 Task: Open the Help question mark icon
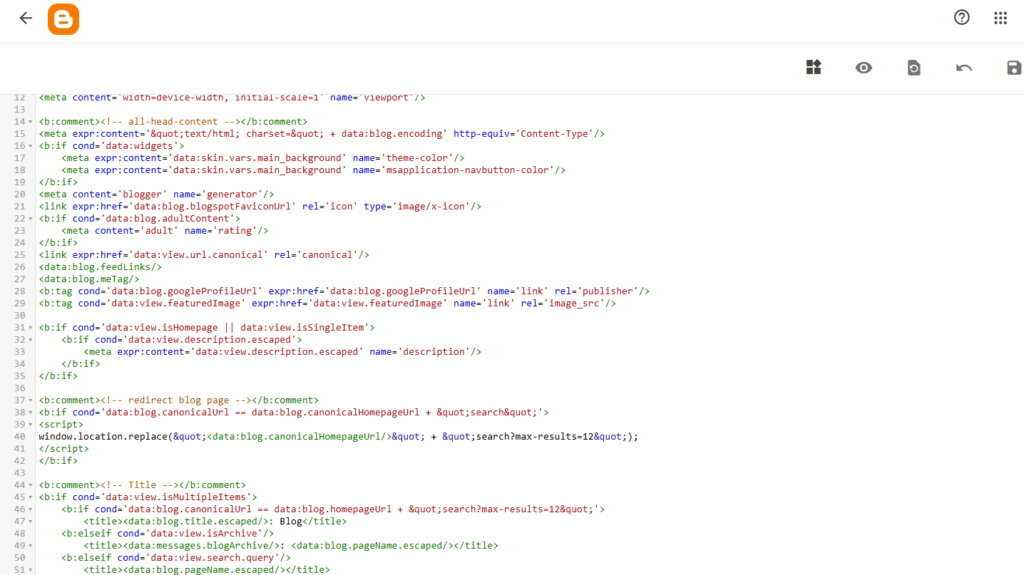pos(961,18)
